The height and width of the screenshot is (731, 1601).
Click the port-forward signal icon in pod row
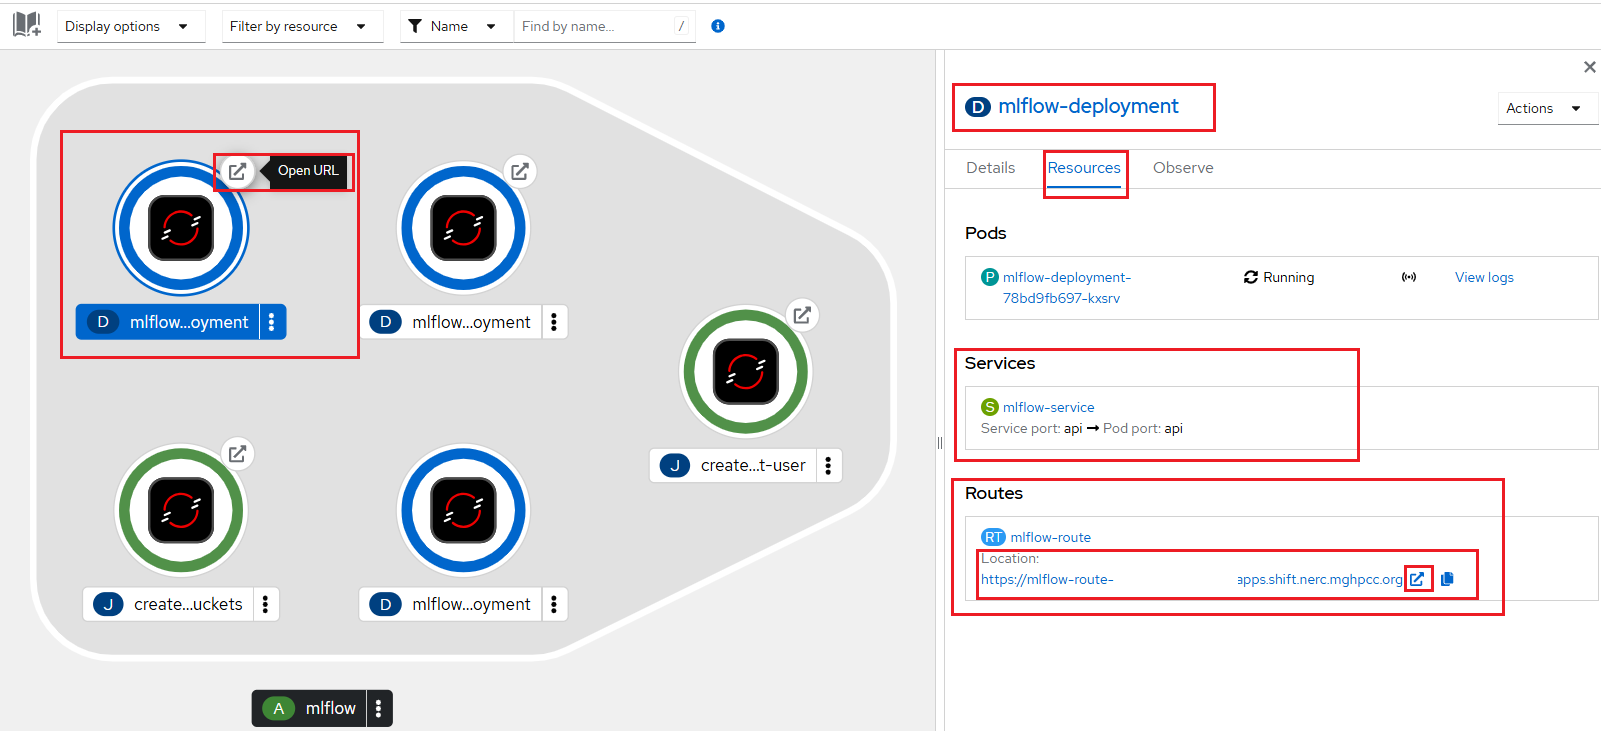tap(1409, 277)
